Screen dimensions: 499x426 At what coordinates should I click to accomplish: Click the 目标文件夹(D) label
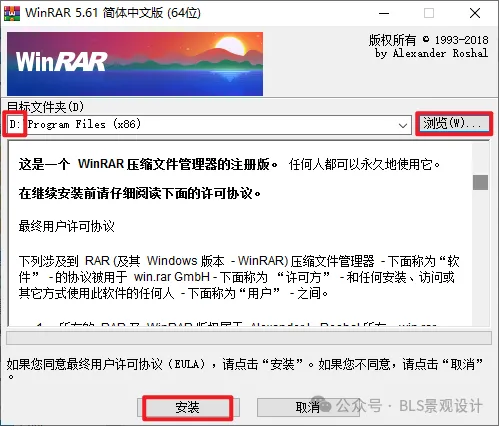point(46,107)
